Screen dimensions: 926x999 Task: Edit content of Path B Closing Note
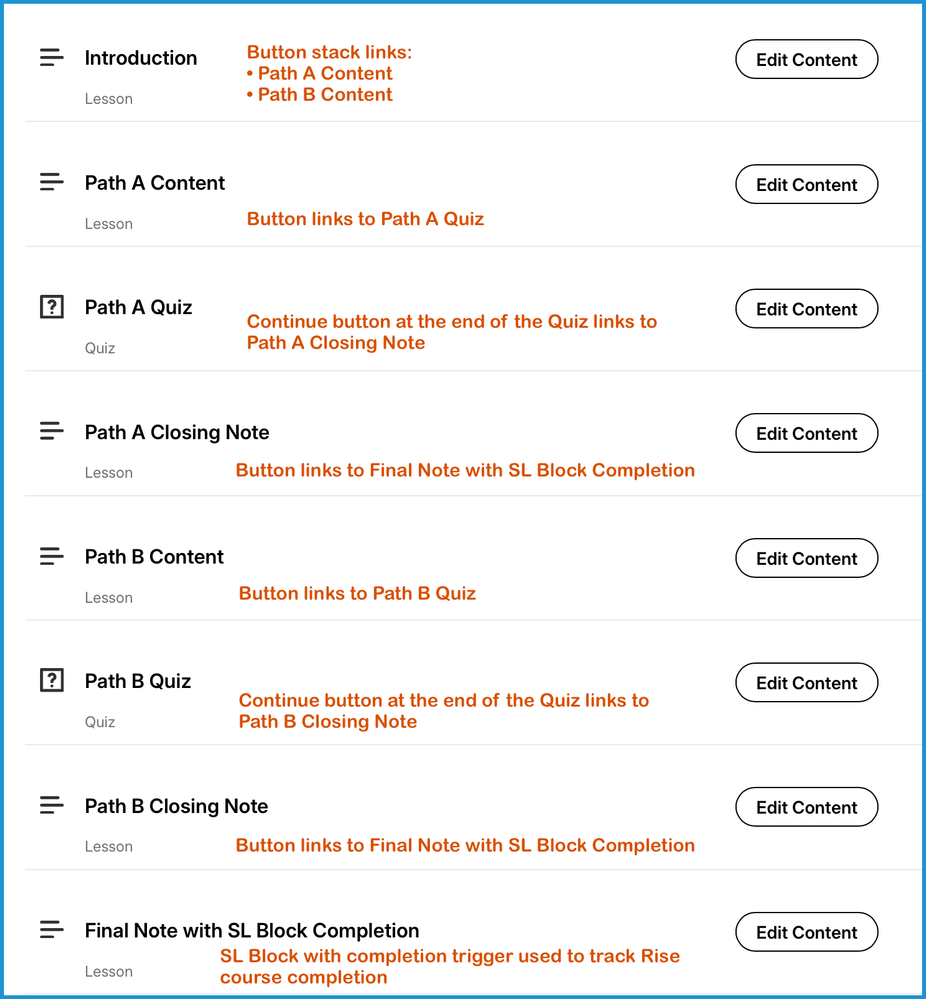pos(806,808)
